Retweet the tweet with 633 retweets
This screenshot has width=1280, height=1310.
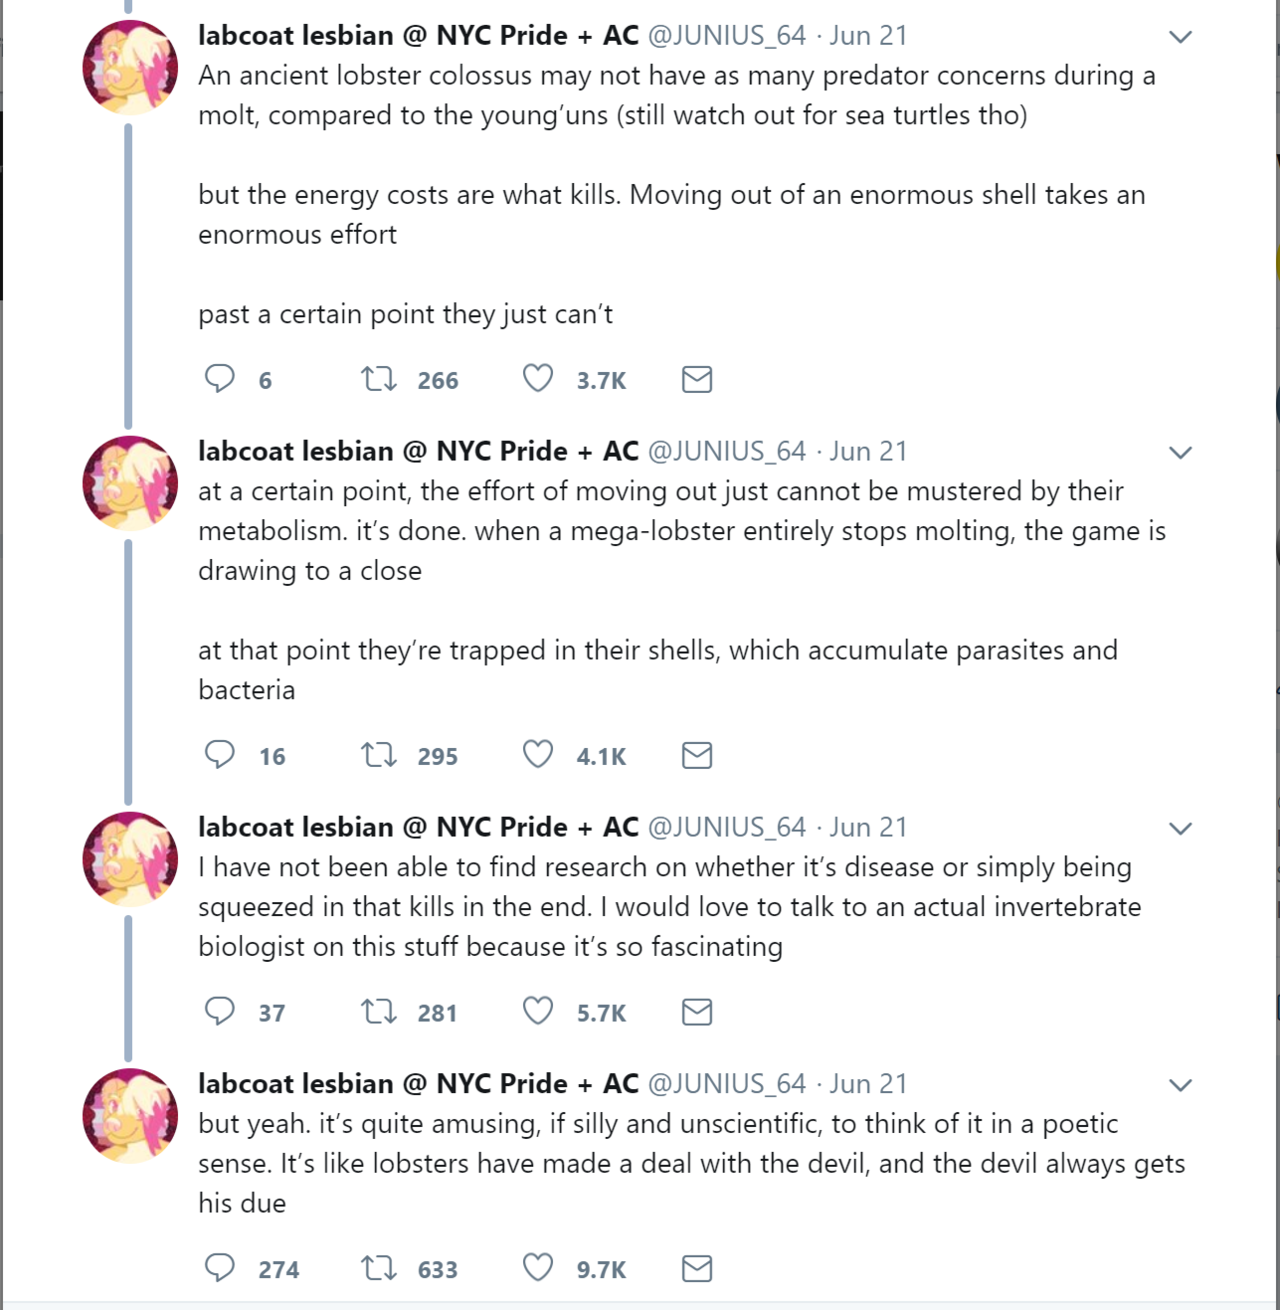tap(379, 1269)
